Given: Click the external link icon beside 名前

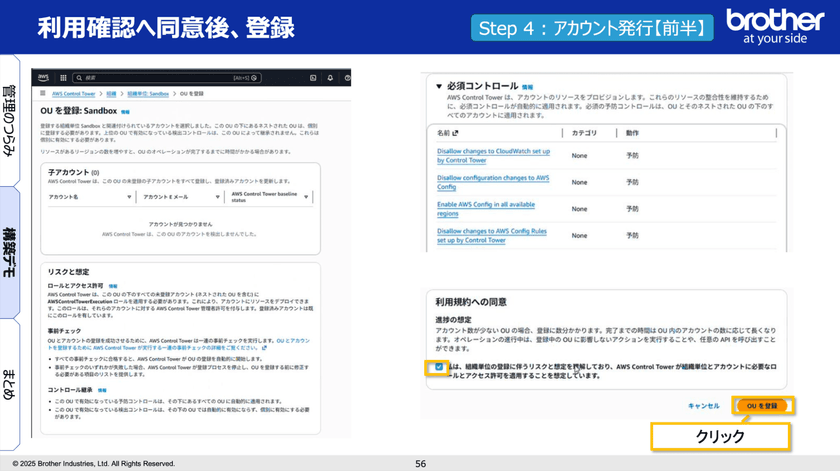Looking at the screenshot, I should [455, 132].
